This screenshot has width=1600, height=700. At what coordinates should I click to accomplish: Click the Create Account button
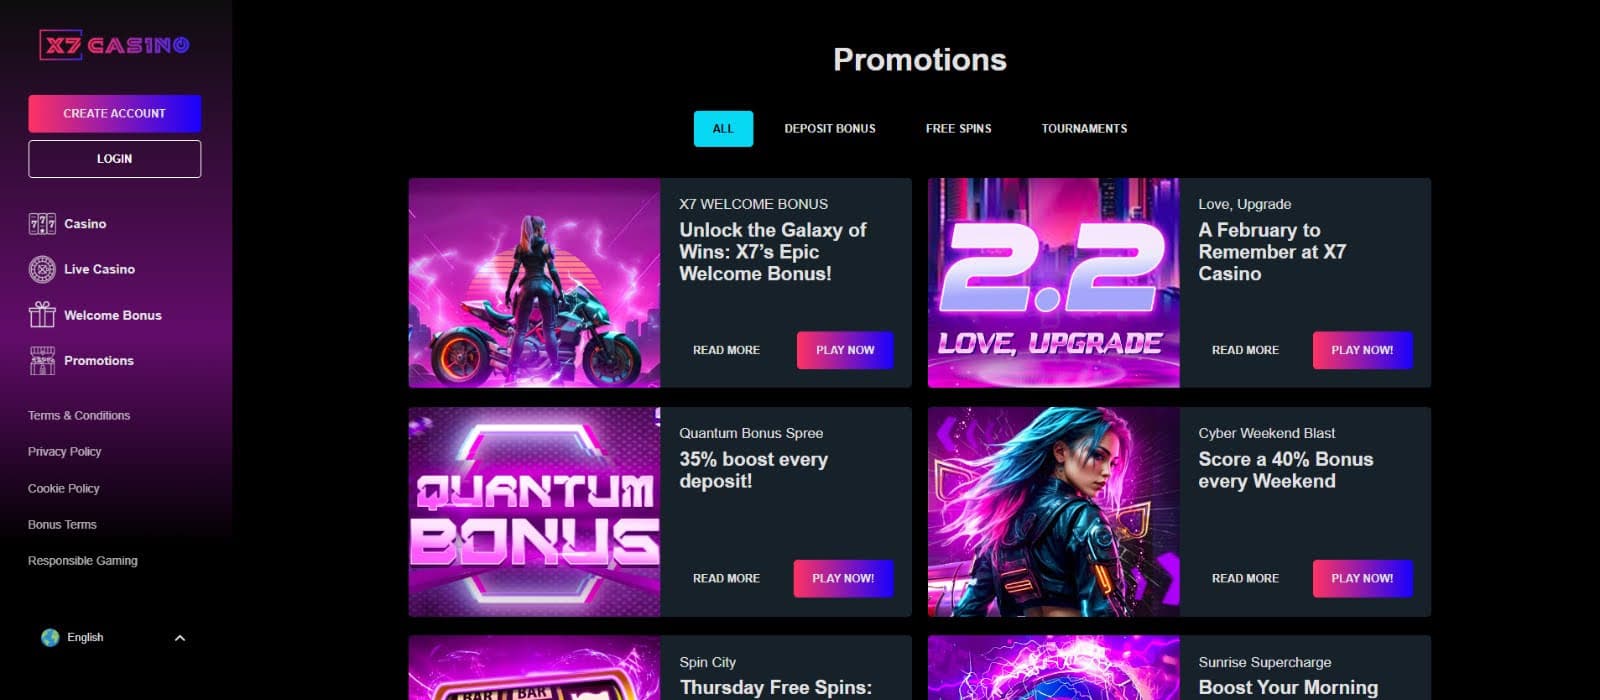point(115,114)
